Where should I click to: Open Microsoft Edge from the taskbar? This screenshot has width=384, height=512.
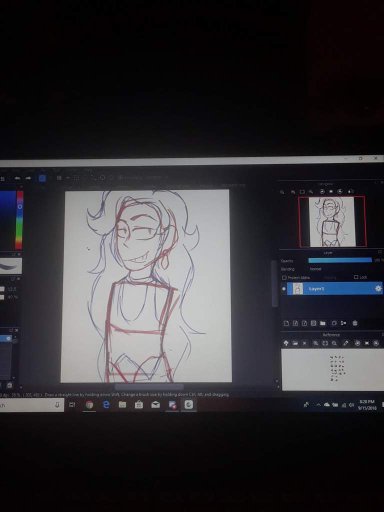106,405
